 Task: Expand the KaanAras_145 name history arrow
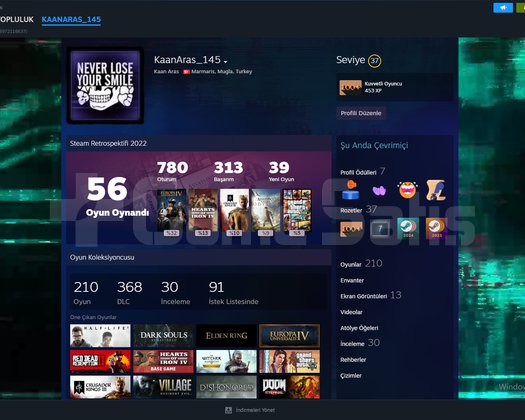pos(226,61)
